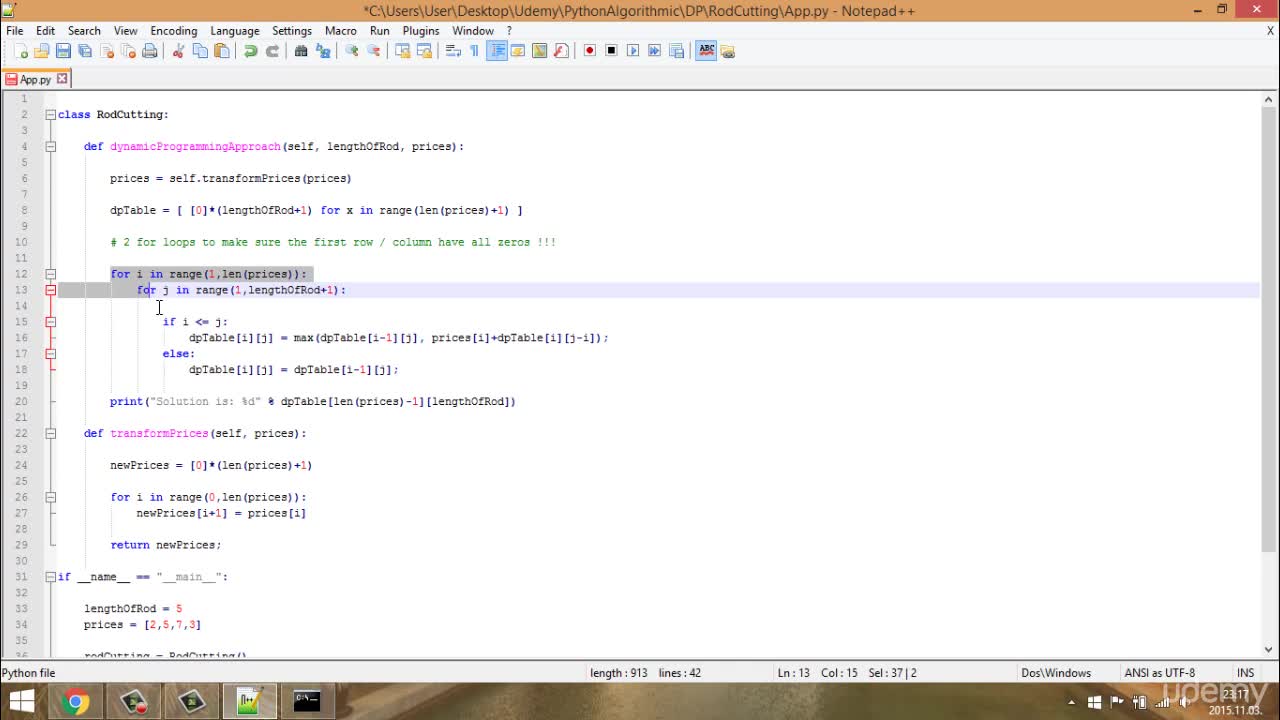
Task: Open the user-defined language dialog icon
Action: click(x=518, y=51)
